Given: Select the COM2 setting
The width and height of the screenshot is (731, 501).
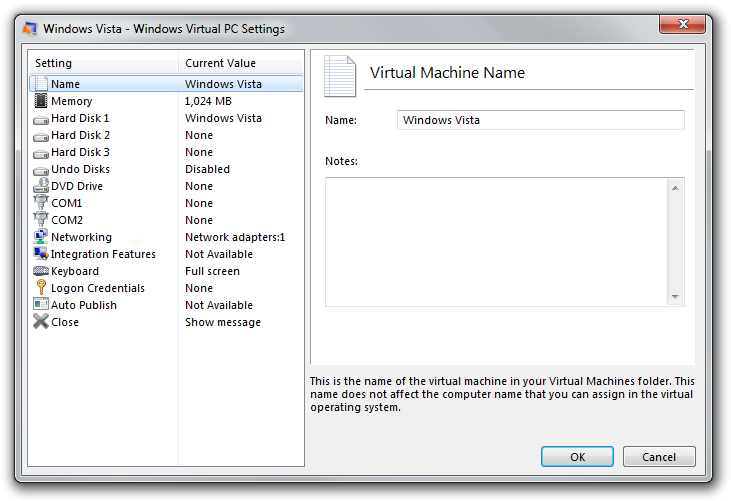Looking at the screenshot, I should click(x=67, y=220).
